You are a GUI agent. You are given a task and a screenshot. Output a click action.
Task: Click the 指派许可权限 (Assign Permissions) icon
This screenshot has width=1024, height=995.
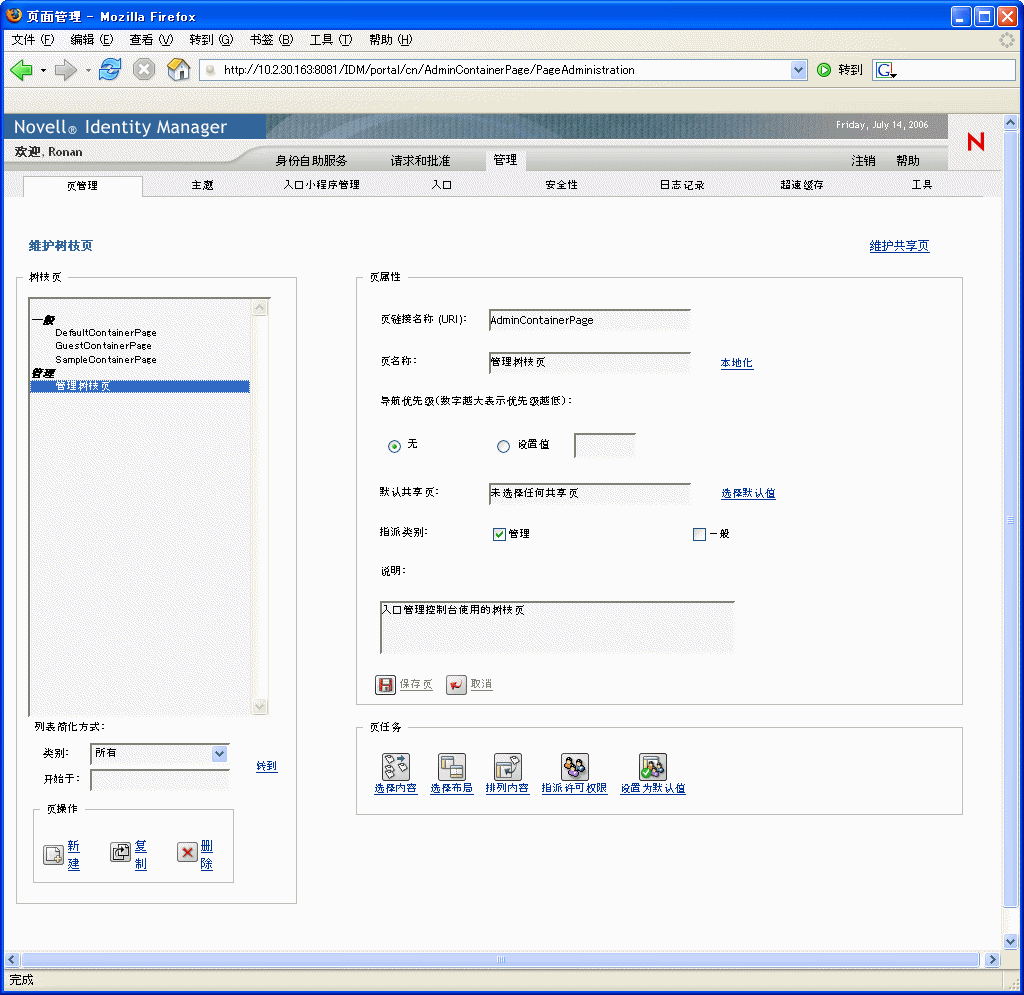[574, 767]
